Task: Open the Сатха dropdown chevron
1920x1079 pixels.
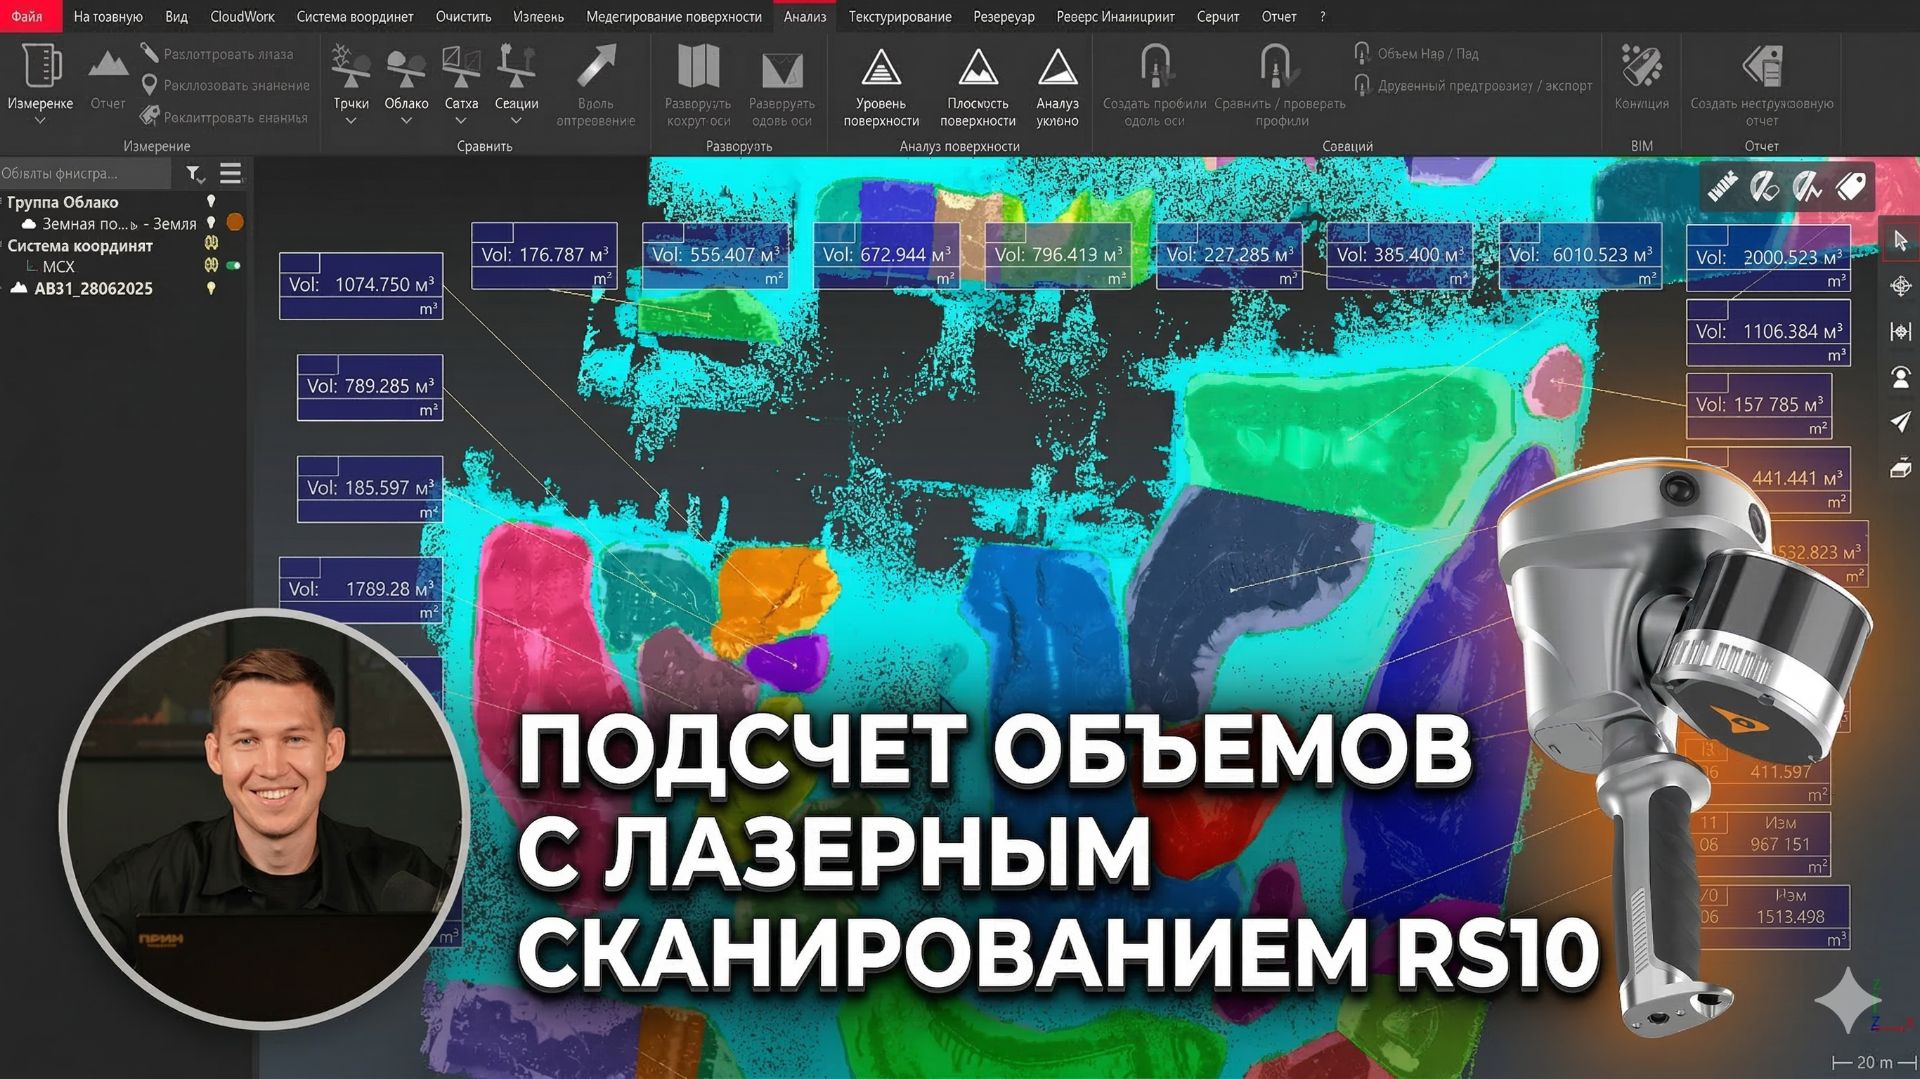Action: (x=461, y=121)
